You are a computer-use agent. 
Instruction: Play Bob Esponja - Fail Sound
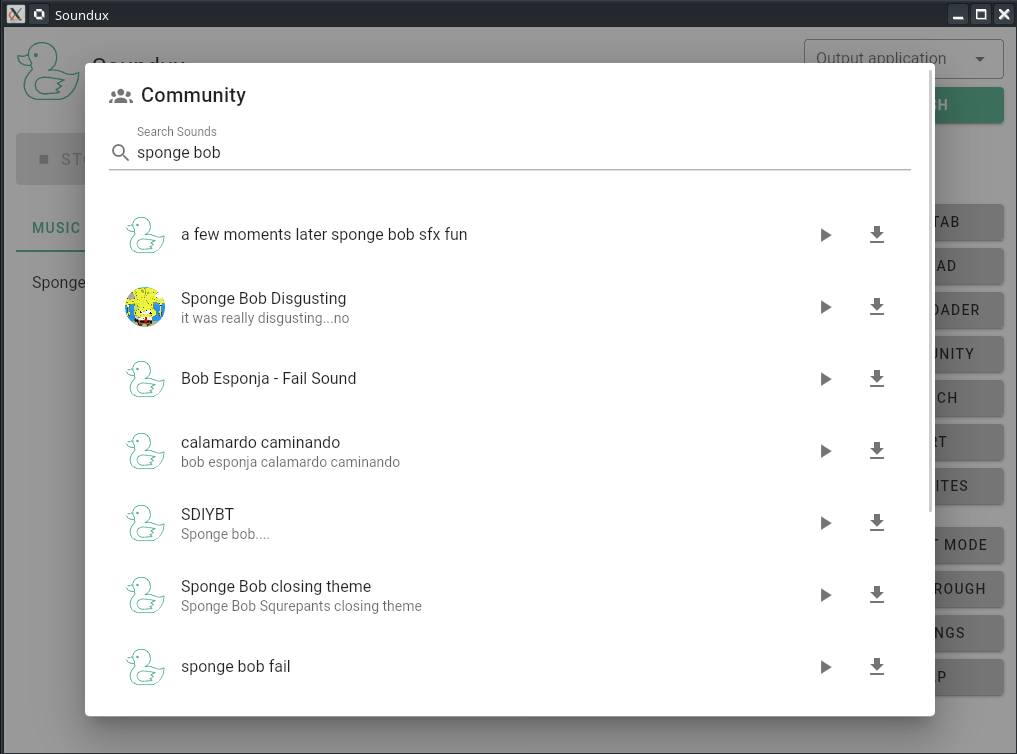(826, 379)
